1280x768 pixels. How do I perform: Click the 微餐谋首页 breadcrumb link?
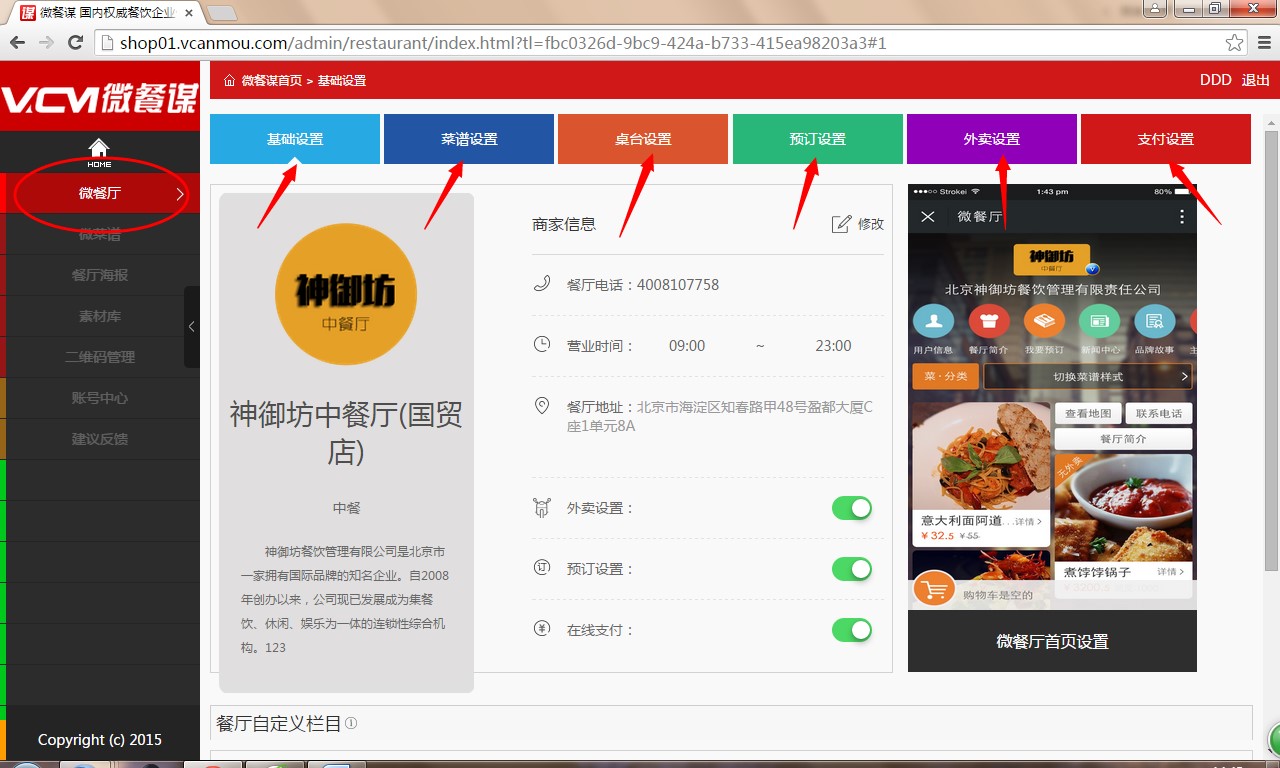pos(272,80)
